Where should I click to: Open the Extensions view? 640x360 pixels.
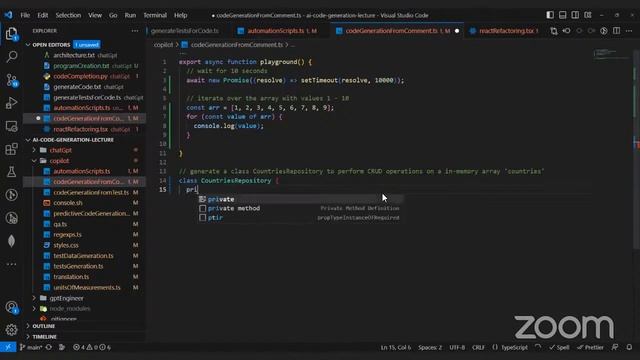tap(11, 149)
